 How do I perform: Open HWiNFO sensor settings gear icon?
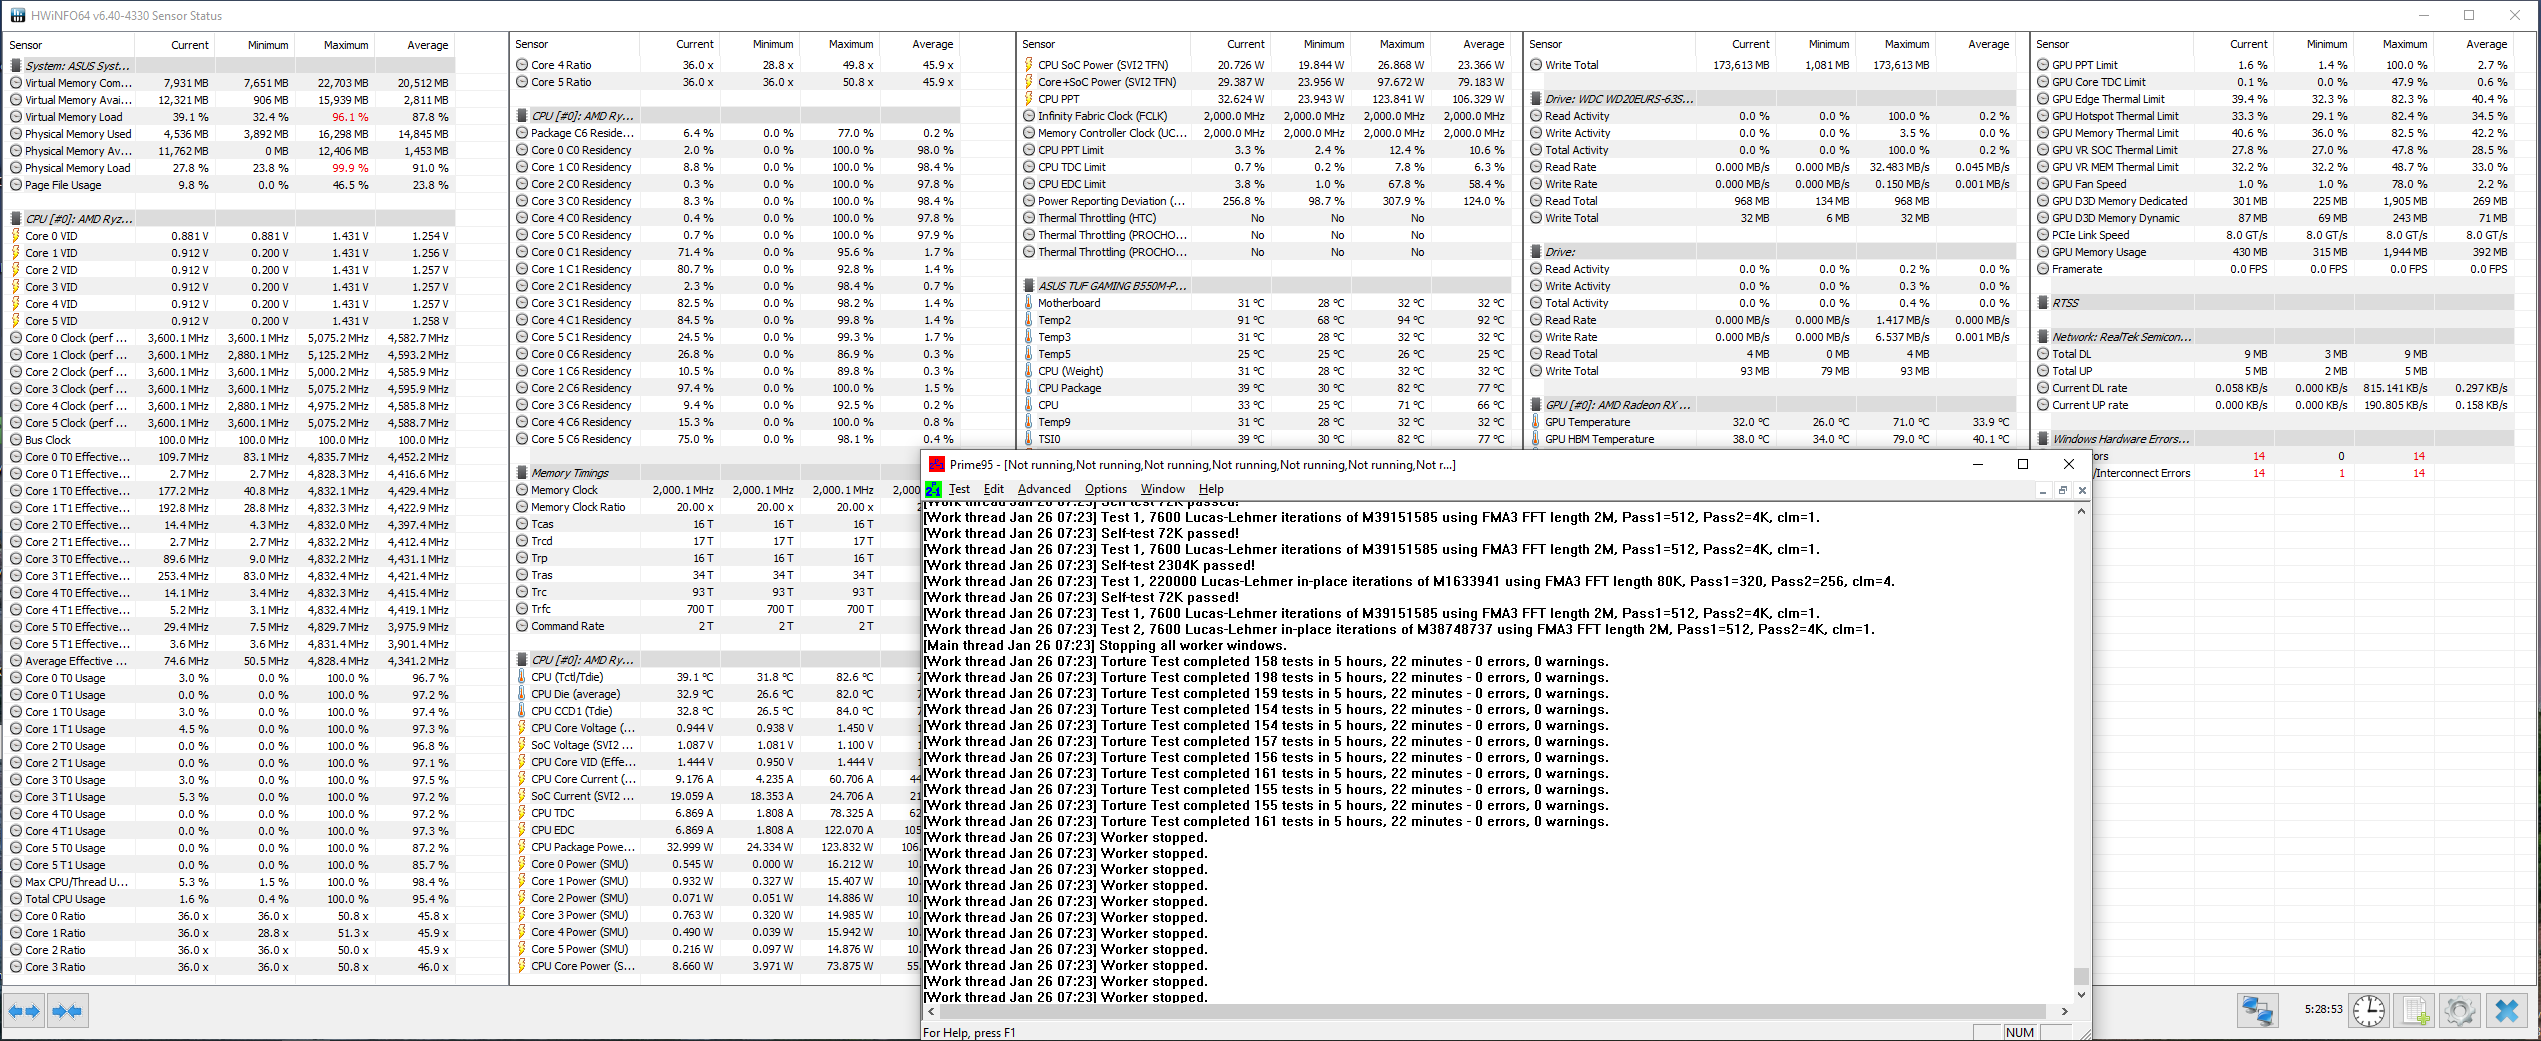(x=2460, y=1011)
